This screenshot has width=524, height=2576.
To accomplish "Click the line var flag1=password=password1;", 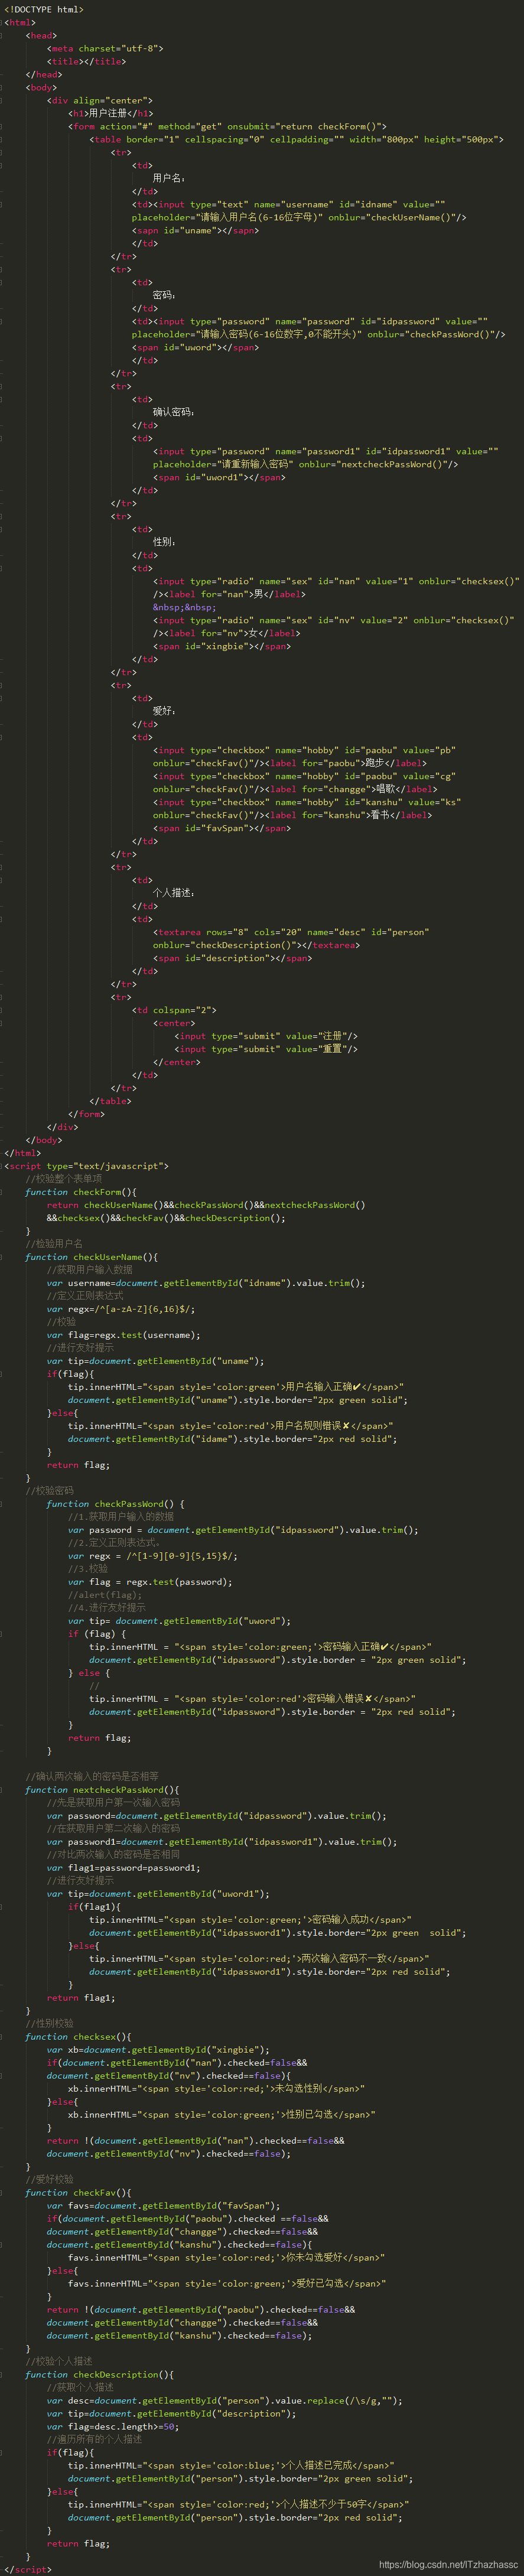I will click(x=123, y=1869).
